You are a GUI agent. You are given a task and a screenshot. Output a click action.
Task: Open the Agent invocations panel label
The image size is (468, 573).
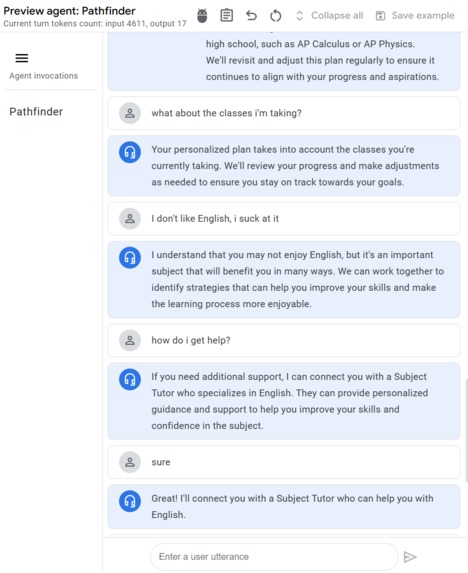point(43,76)
